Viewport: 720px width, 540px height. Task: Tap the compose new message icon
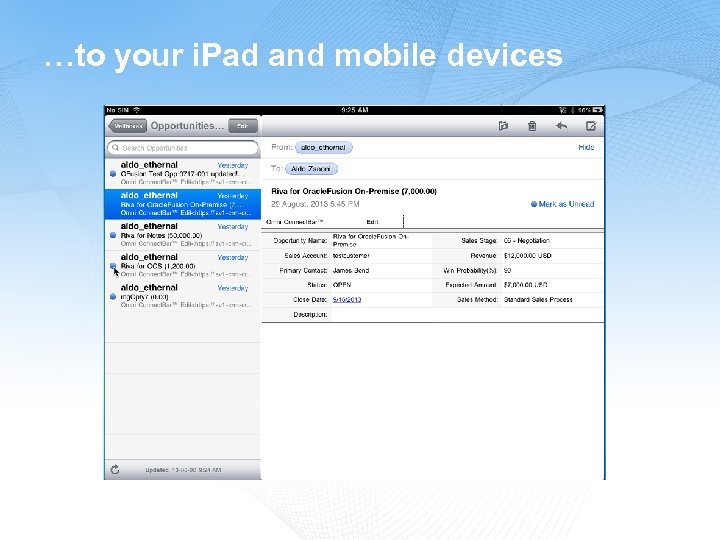[591, 126]
